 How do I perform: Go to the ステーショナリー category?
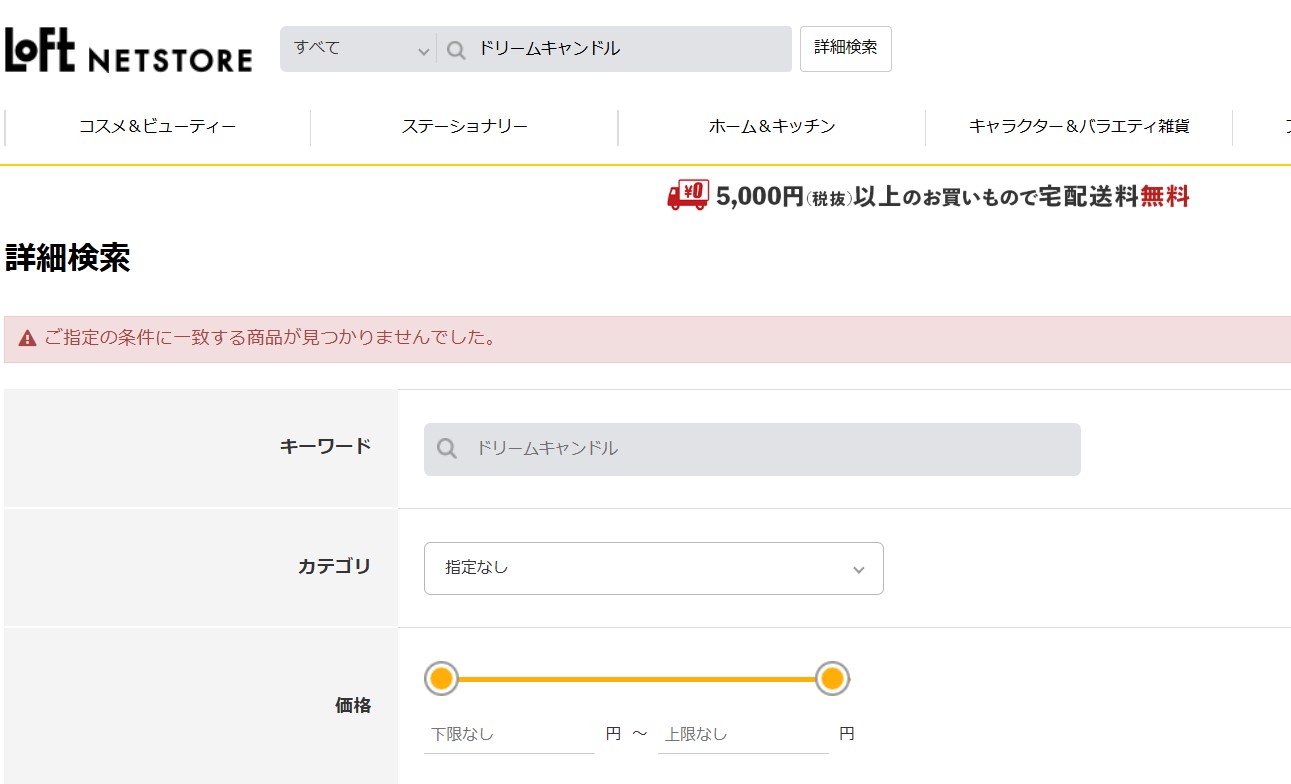pyautogui.click(x=464, y=127)
